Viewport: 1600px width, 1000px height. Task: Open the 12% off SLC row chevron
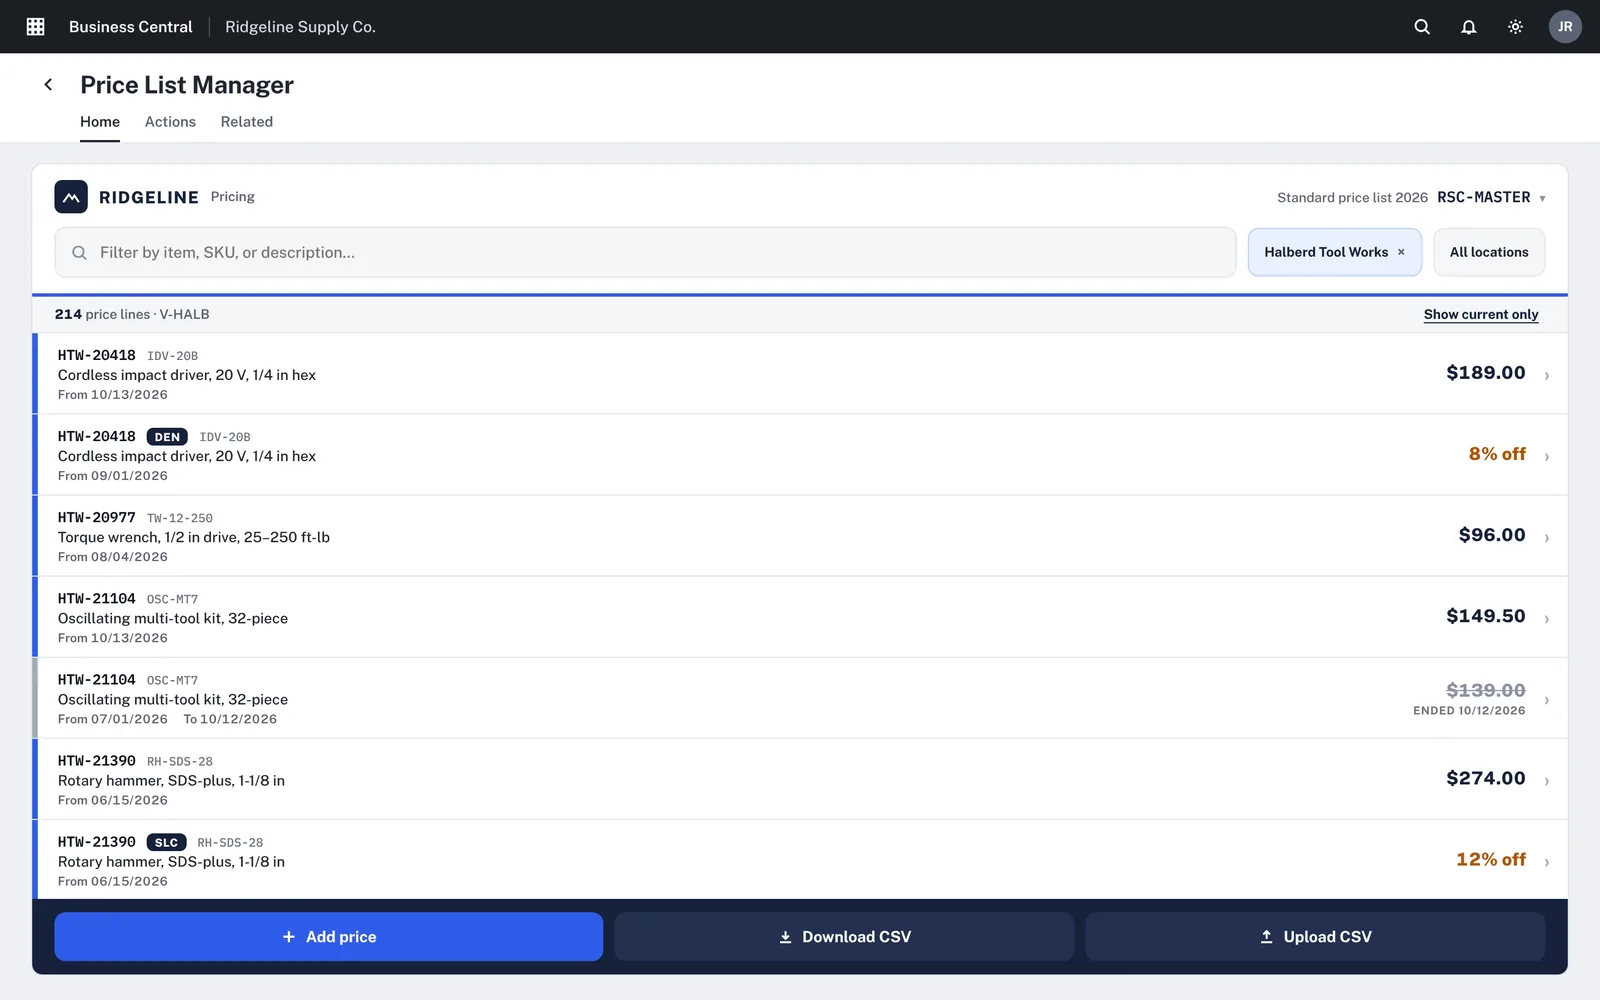click(x=1547, y=861)
